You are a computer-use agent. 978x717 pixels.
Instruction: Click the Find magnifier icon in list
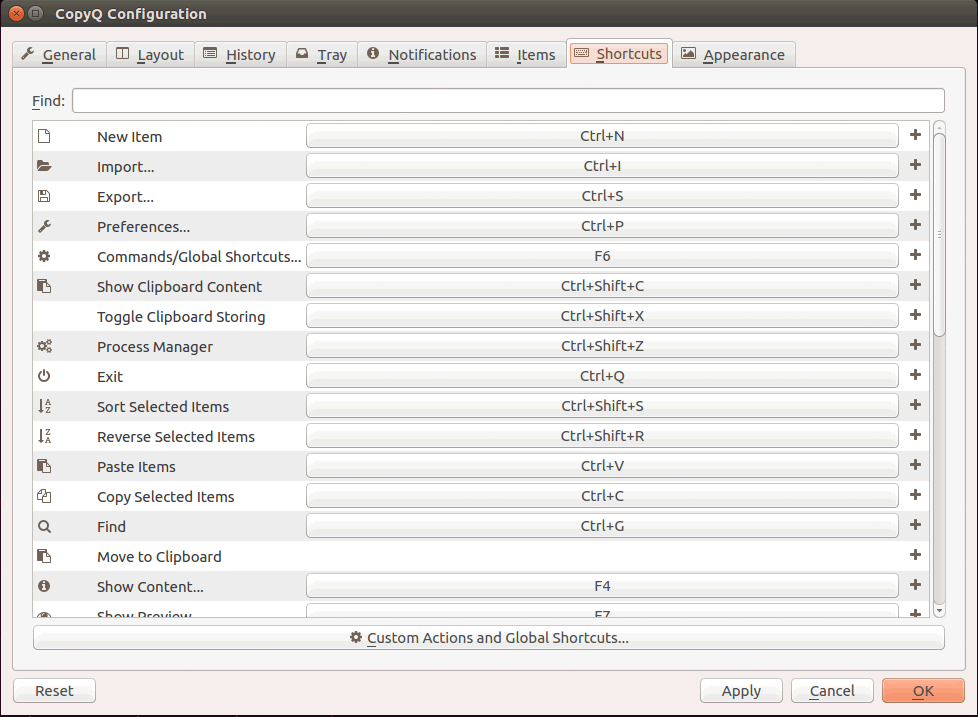[x=44, y=526]
